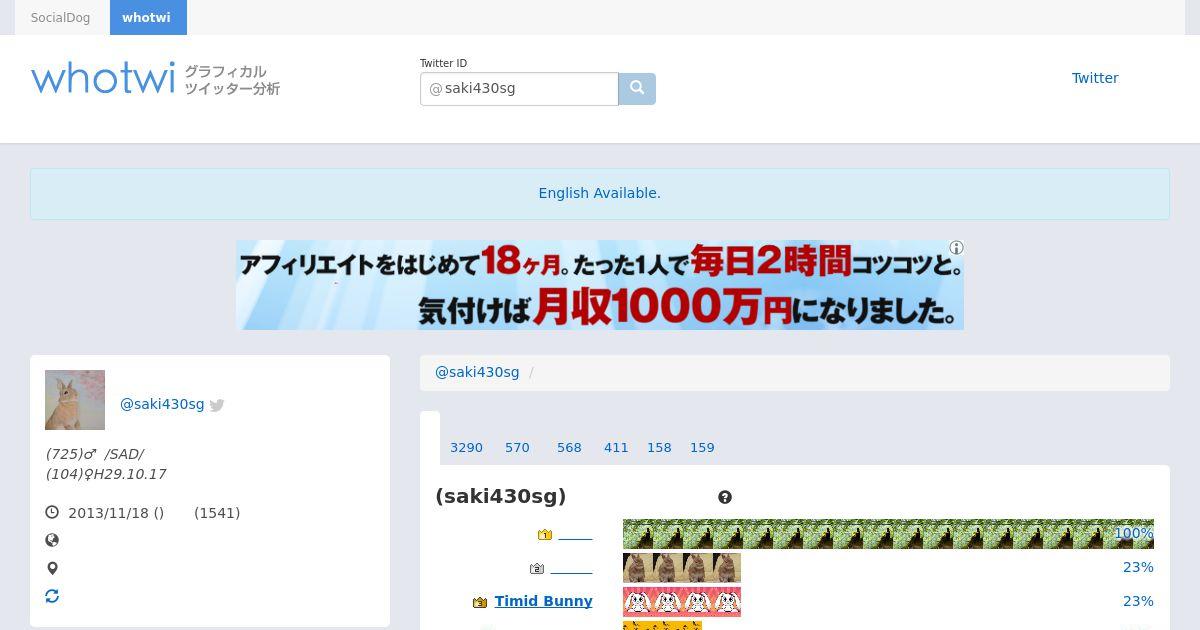The height and width of the screenshot is (630, 1200).
Task: Click the silver second-rank crown icon
Action: point(537,568)
